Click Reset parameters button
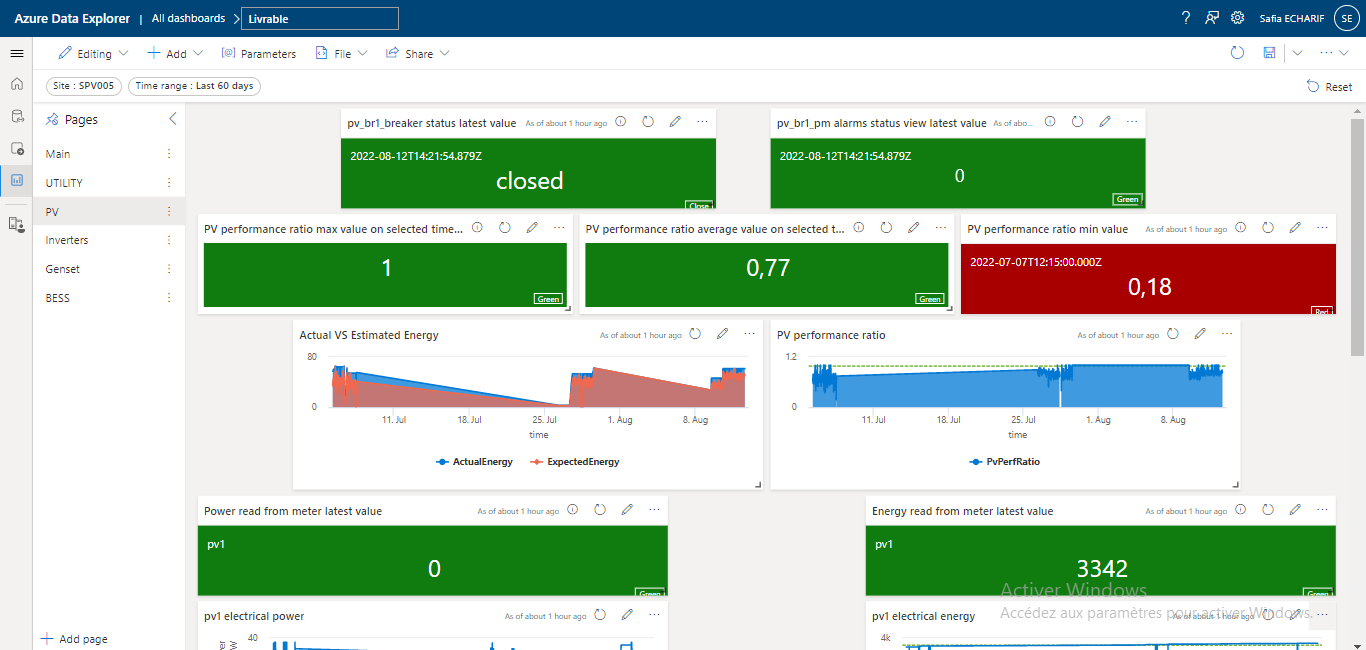 1329,87
